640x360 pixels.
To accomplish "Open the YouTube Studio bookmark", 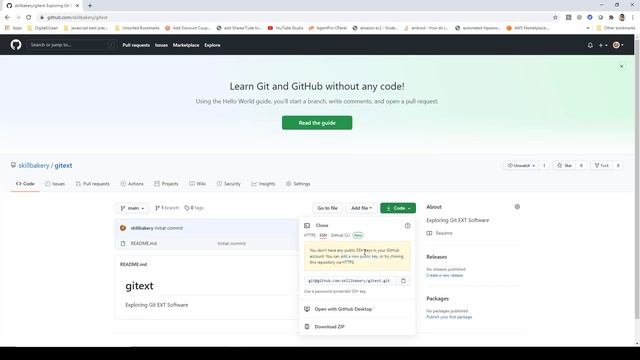I will pyautogui.click(x=285, y=28).
